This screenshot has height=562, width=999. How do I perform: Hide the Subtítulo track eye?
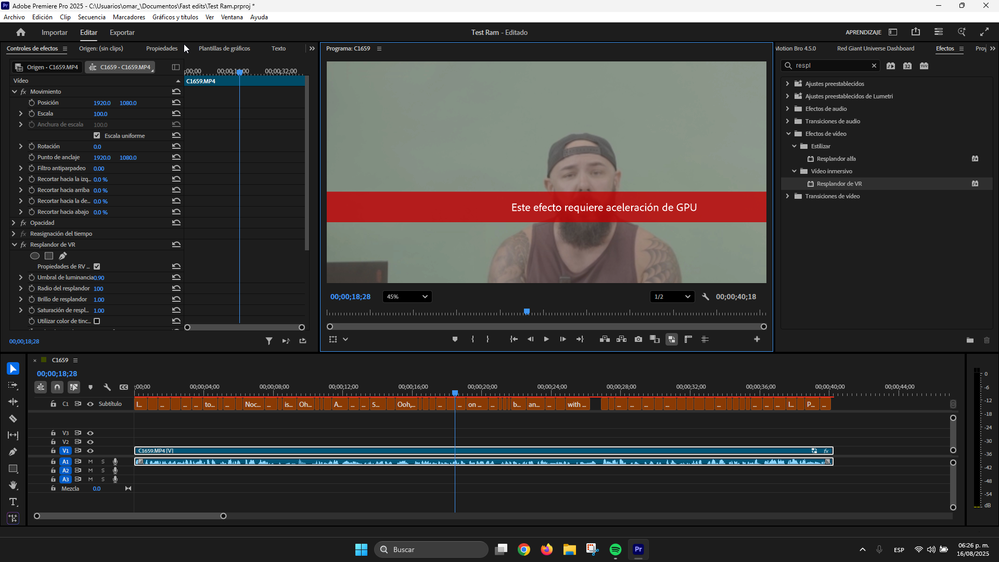click(90, 404)
